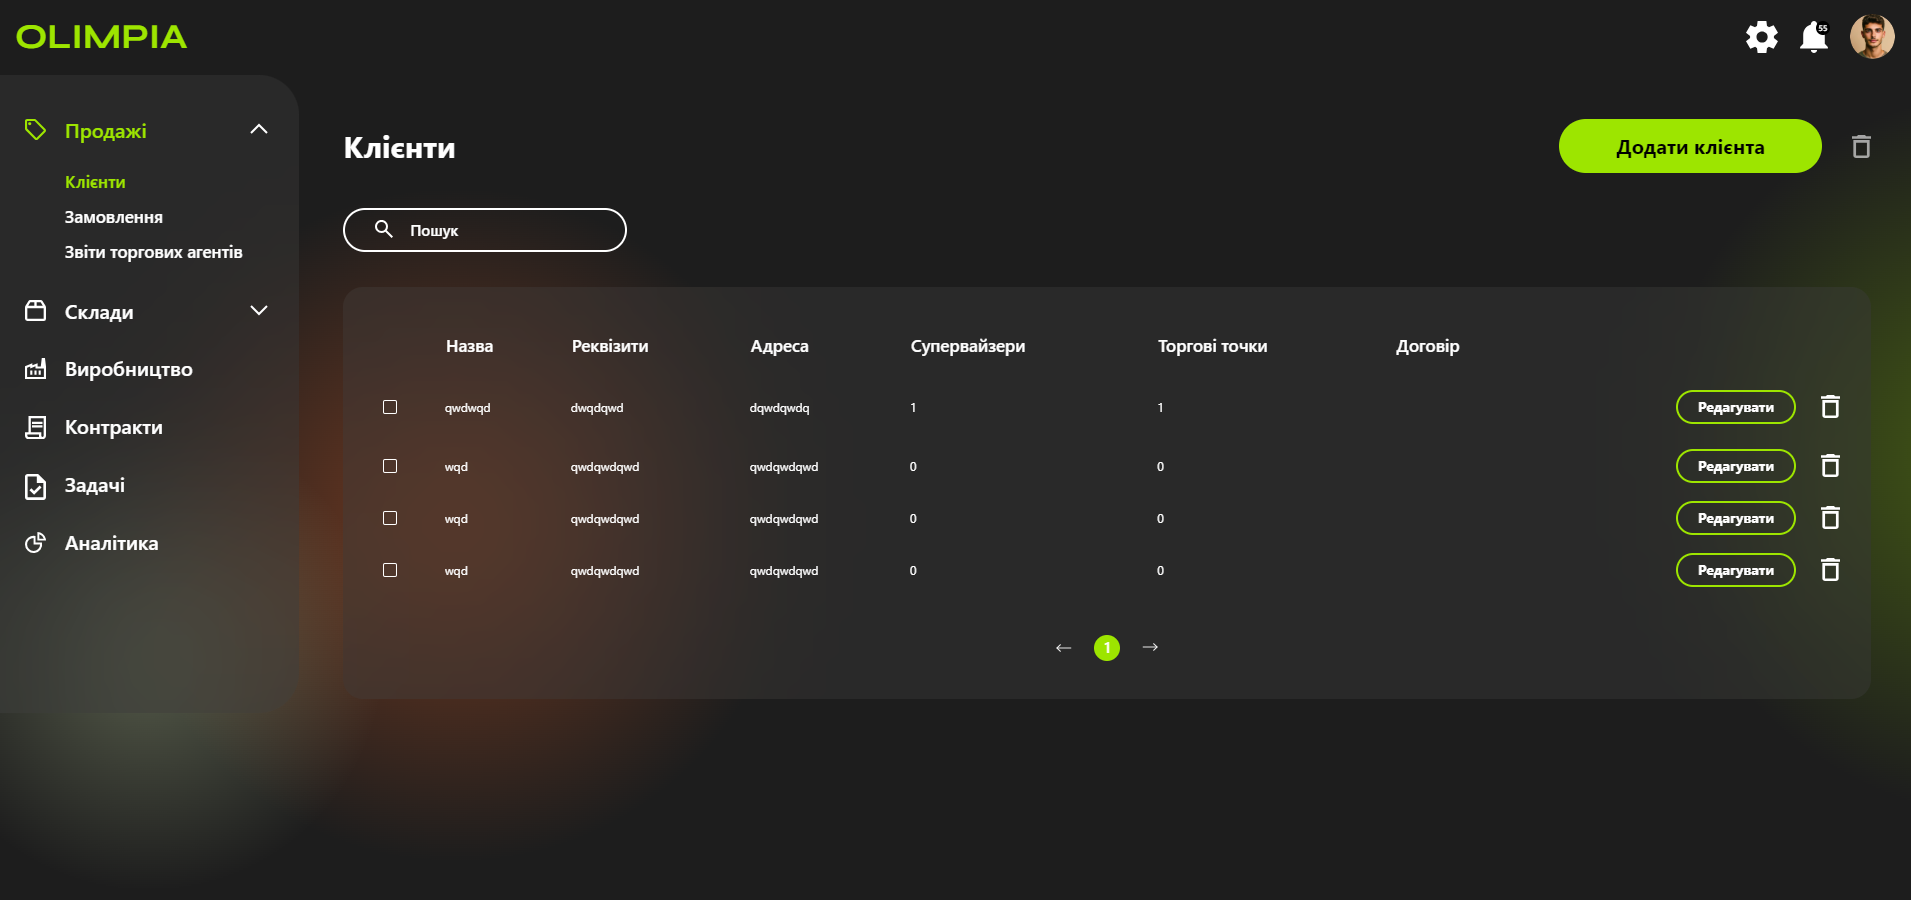Click the Реквізити column header
This screenshot has height=900, width=1911.
click(610, 346)
